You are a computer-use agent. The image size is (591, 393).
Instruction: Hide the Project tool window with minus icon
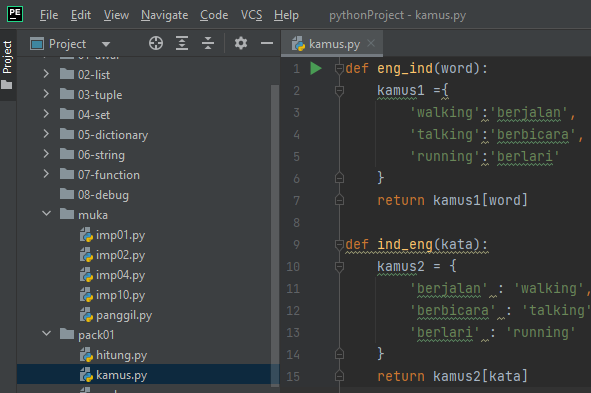coord(267,43)
